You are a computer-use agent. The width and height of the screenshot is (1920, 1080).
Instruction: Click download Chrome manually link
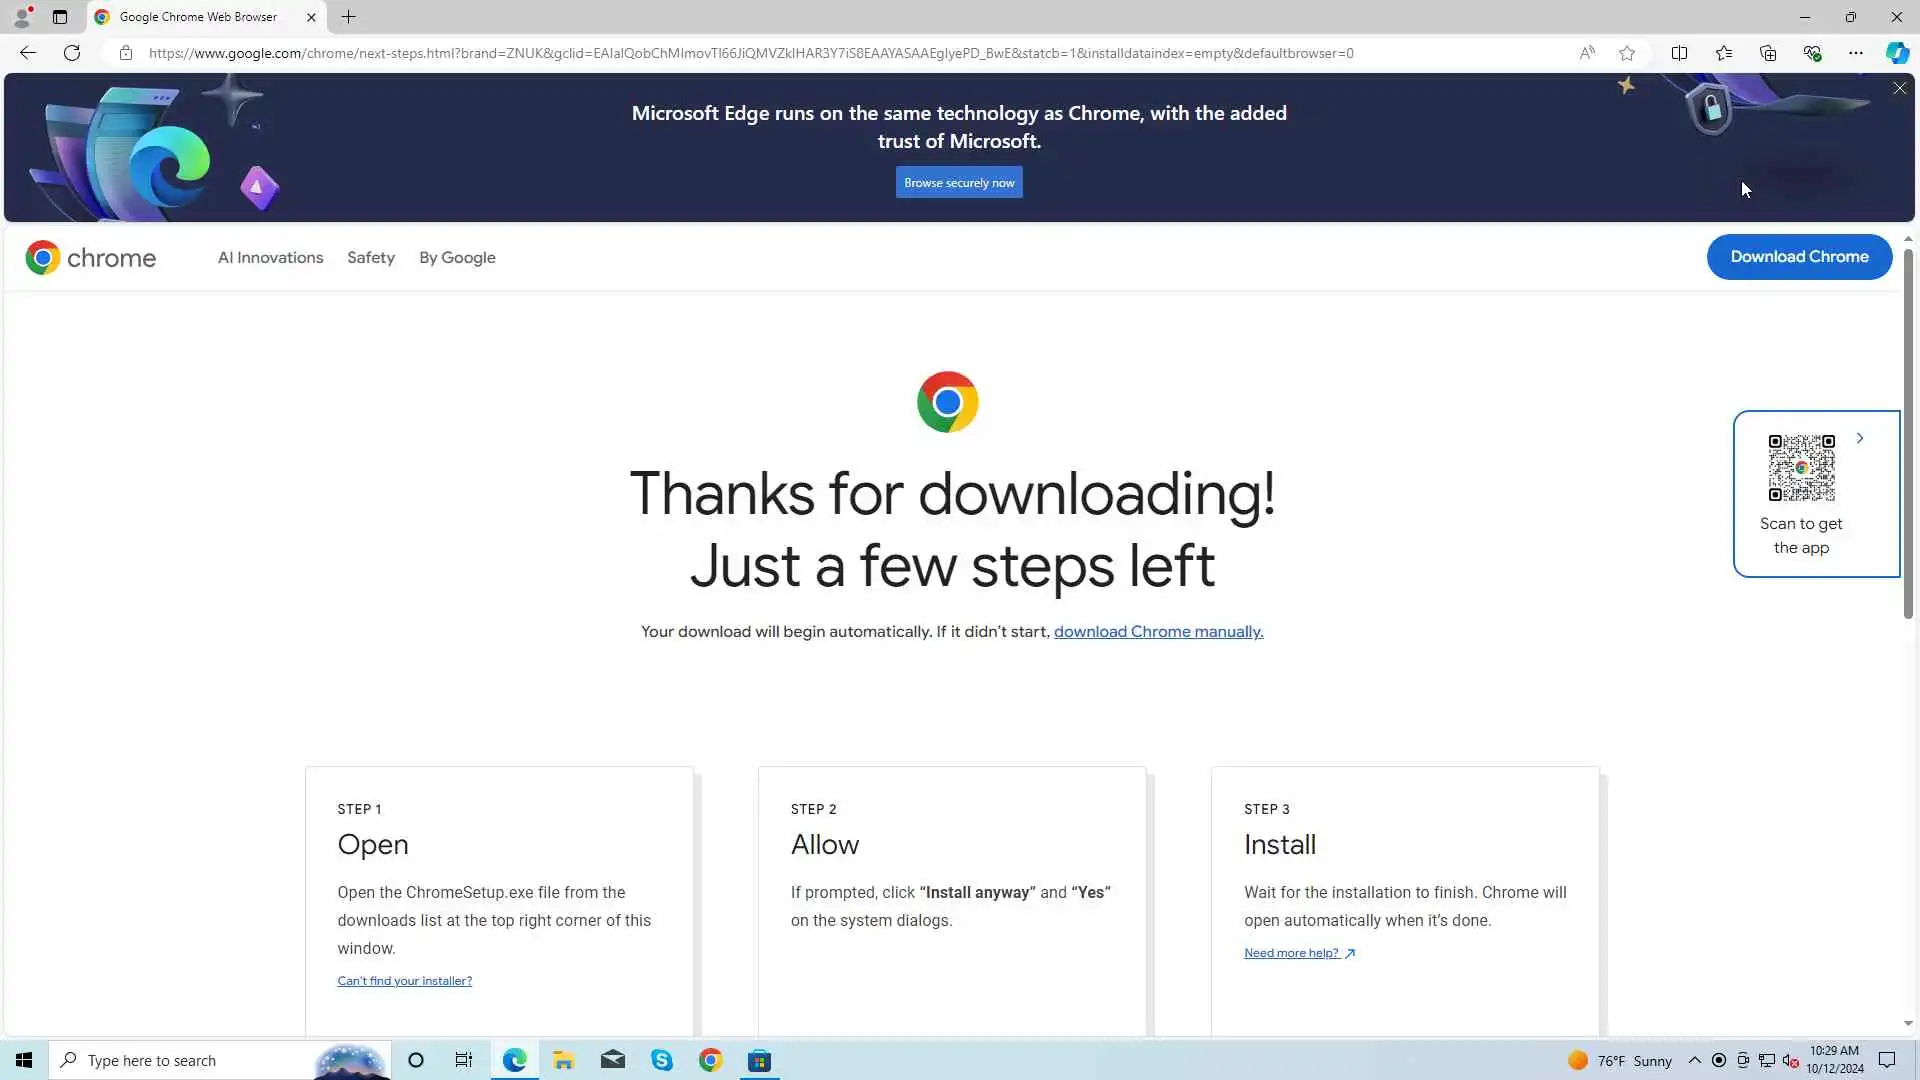(x=1158, y=631)
